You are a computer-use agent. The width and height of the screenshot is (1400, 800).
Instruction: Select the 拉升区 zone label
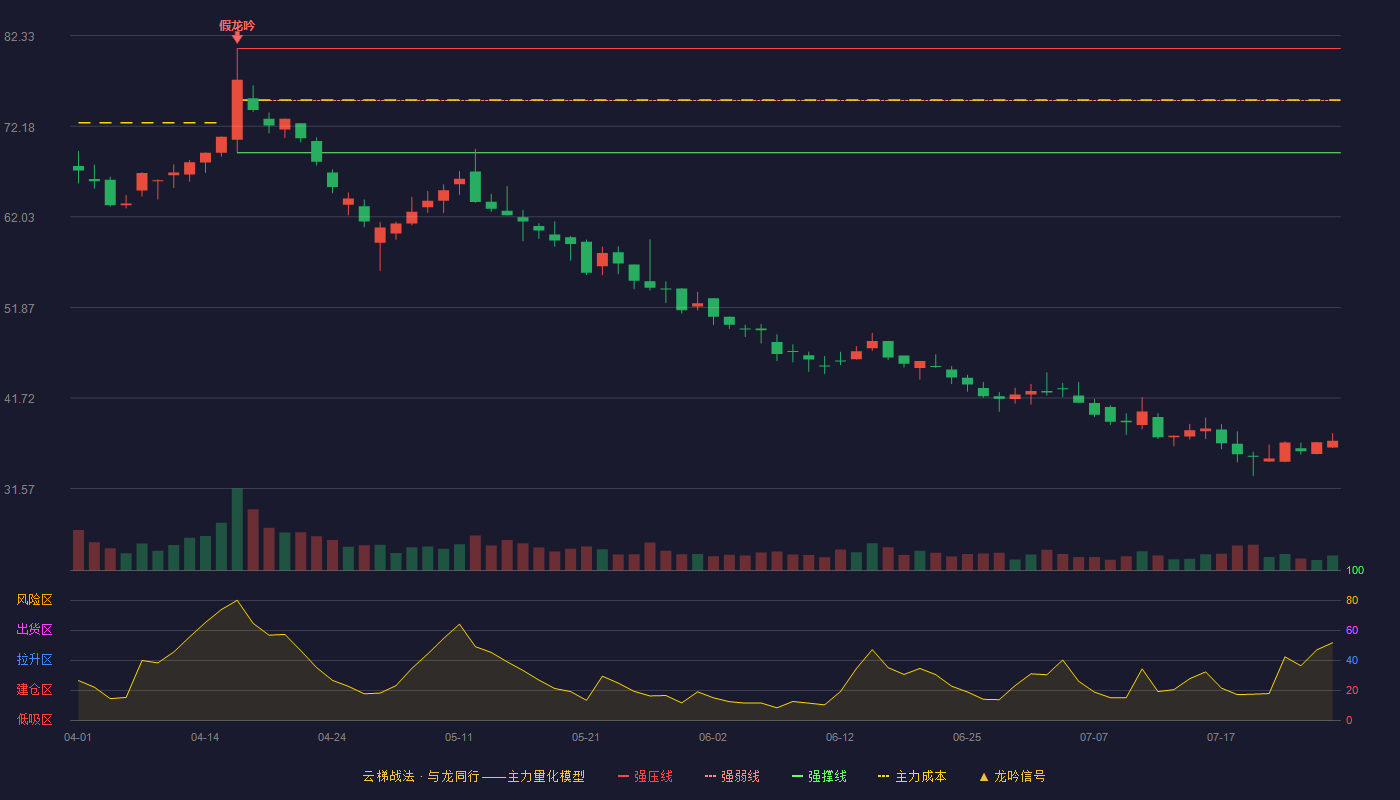tap(34, 660)
